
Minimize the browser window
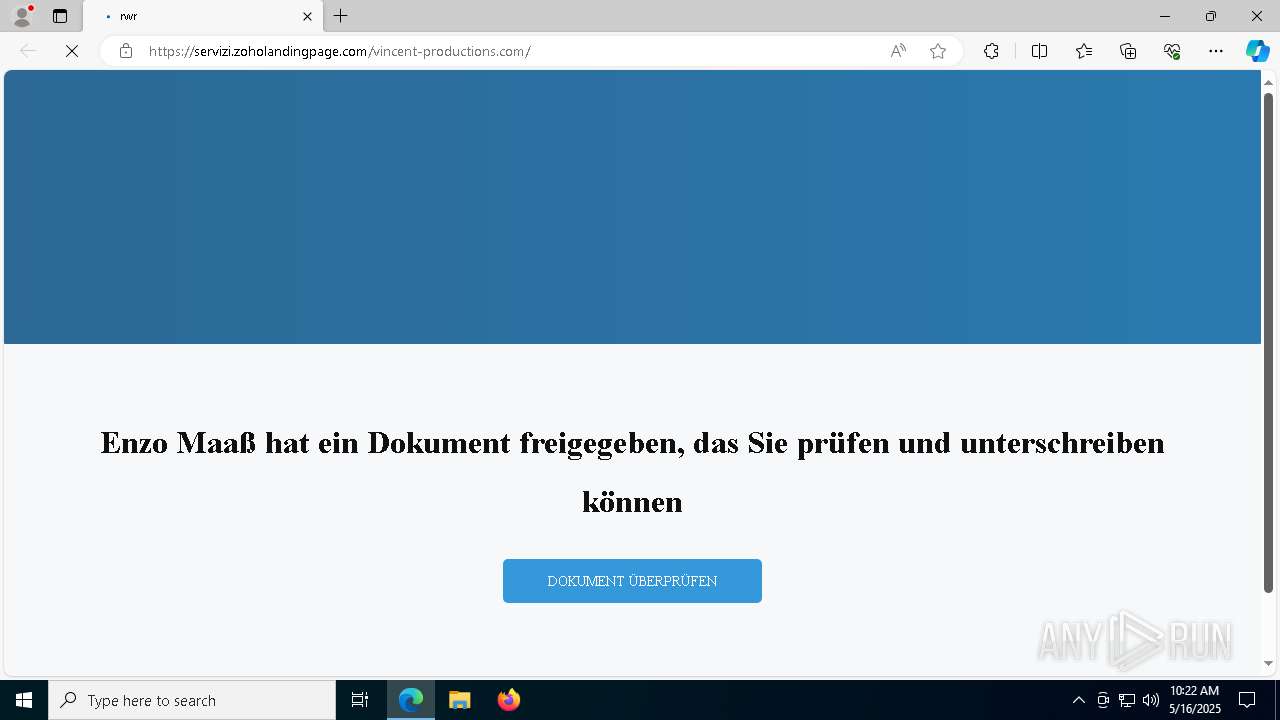1164,16
